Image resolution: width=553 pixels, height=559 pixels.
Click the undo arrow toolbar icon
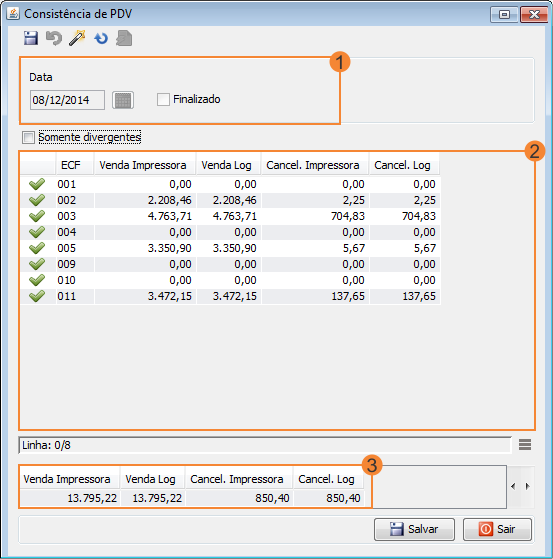tap(54, 38)
